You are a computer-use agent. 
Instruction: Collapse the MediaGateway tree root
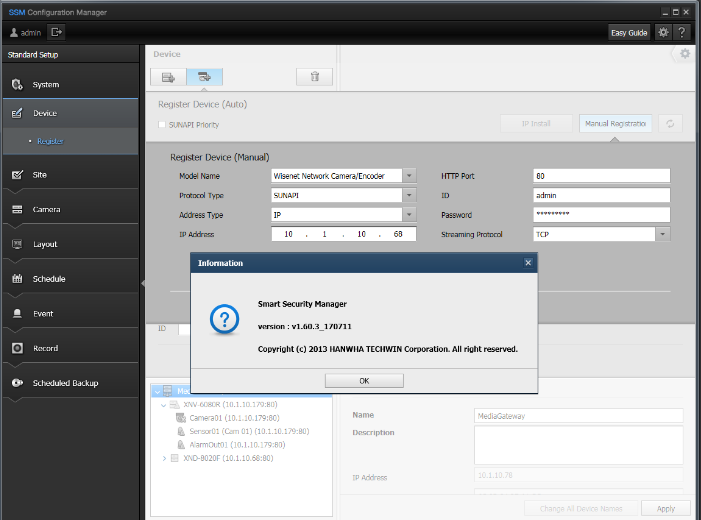click(x=157, y=392)
